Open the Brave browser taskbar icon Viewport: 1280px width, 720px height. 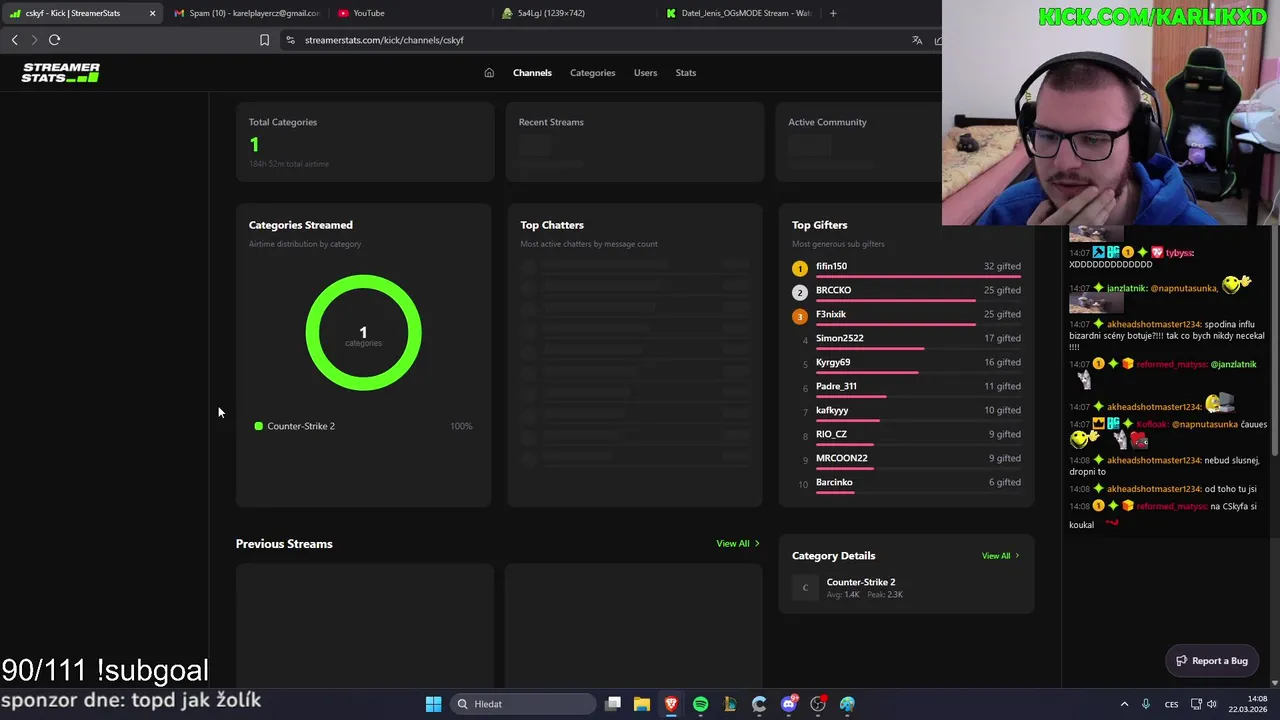[671, 704]
